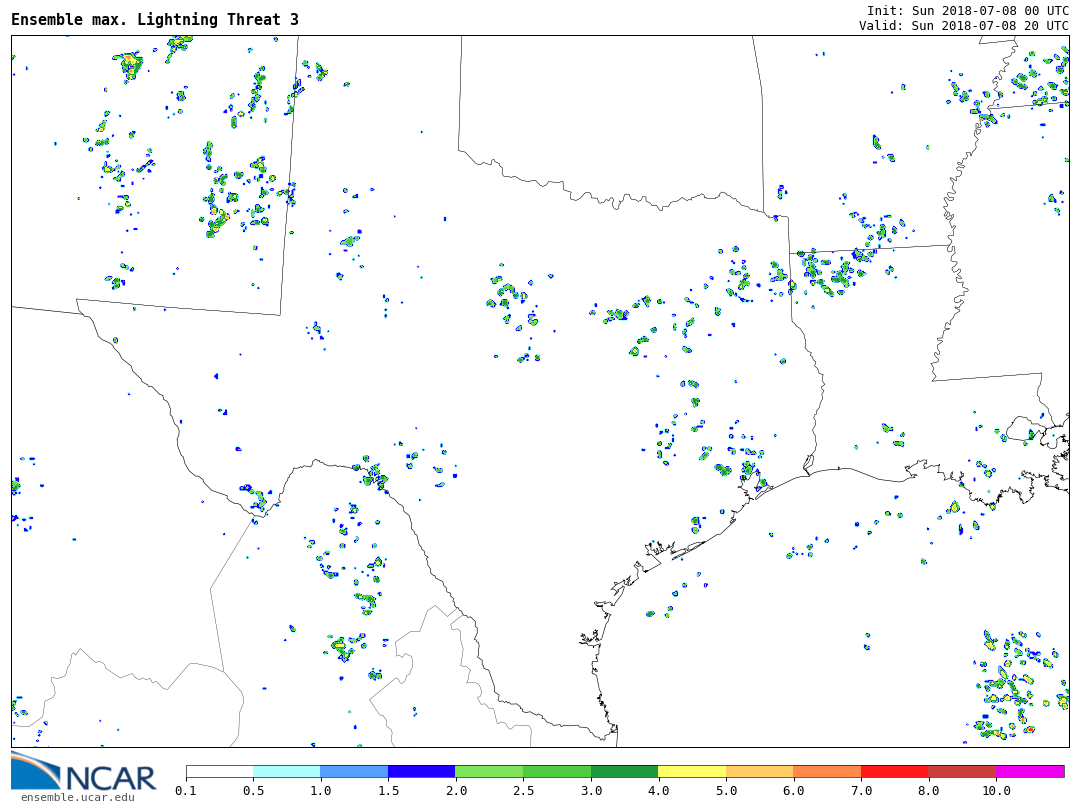Click the '10.0' colorbar tick label
Image resolution: width=1080 pixels, height=810 pixels.
click(x=996, y=791)
